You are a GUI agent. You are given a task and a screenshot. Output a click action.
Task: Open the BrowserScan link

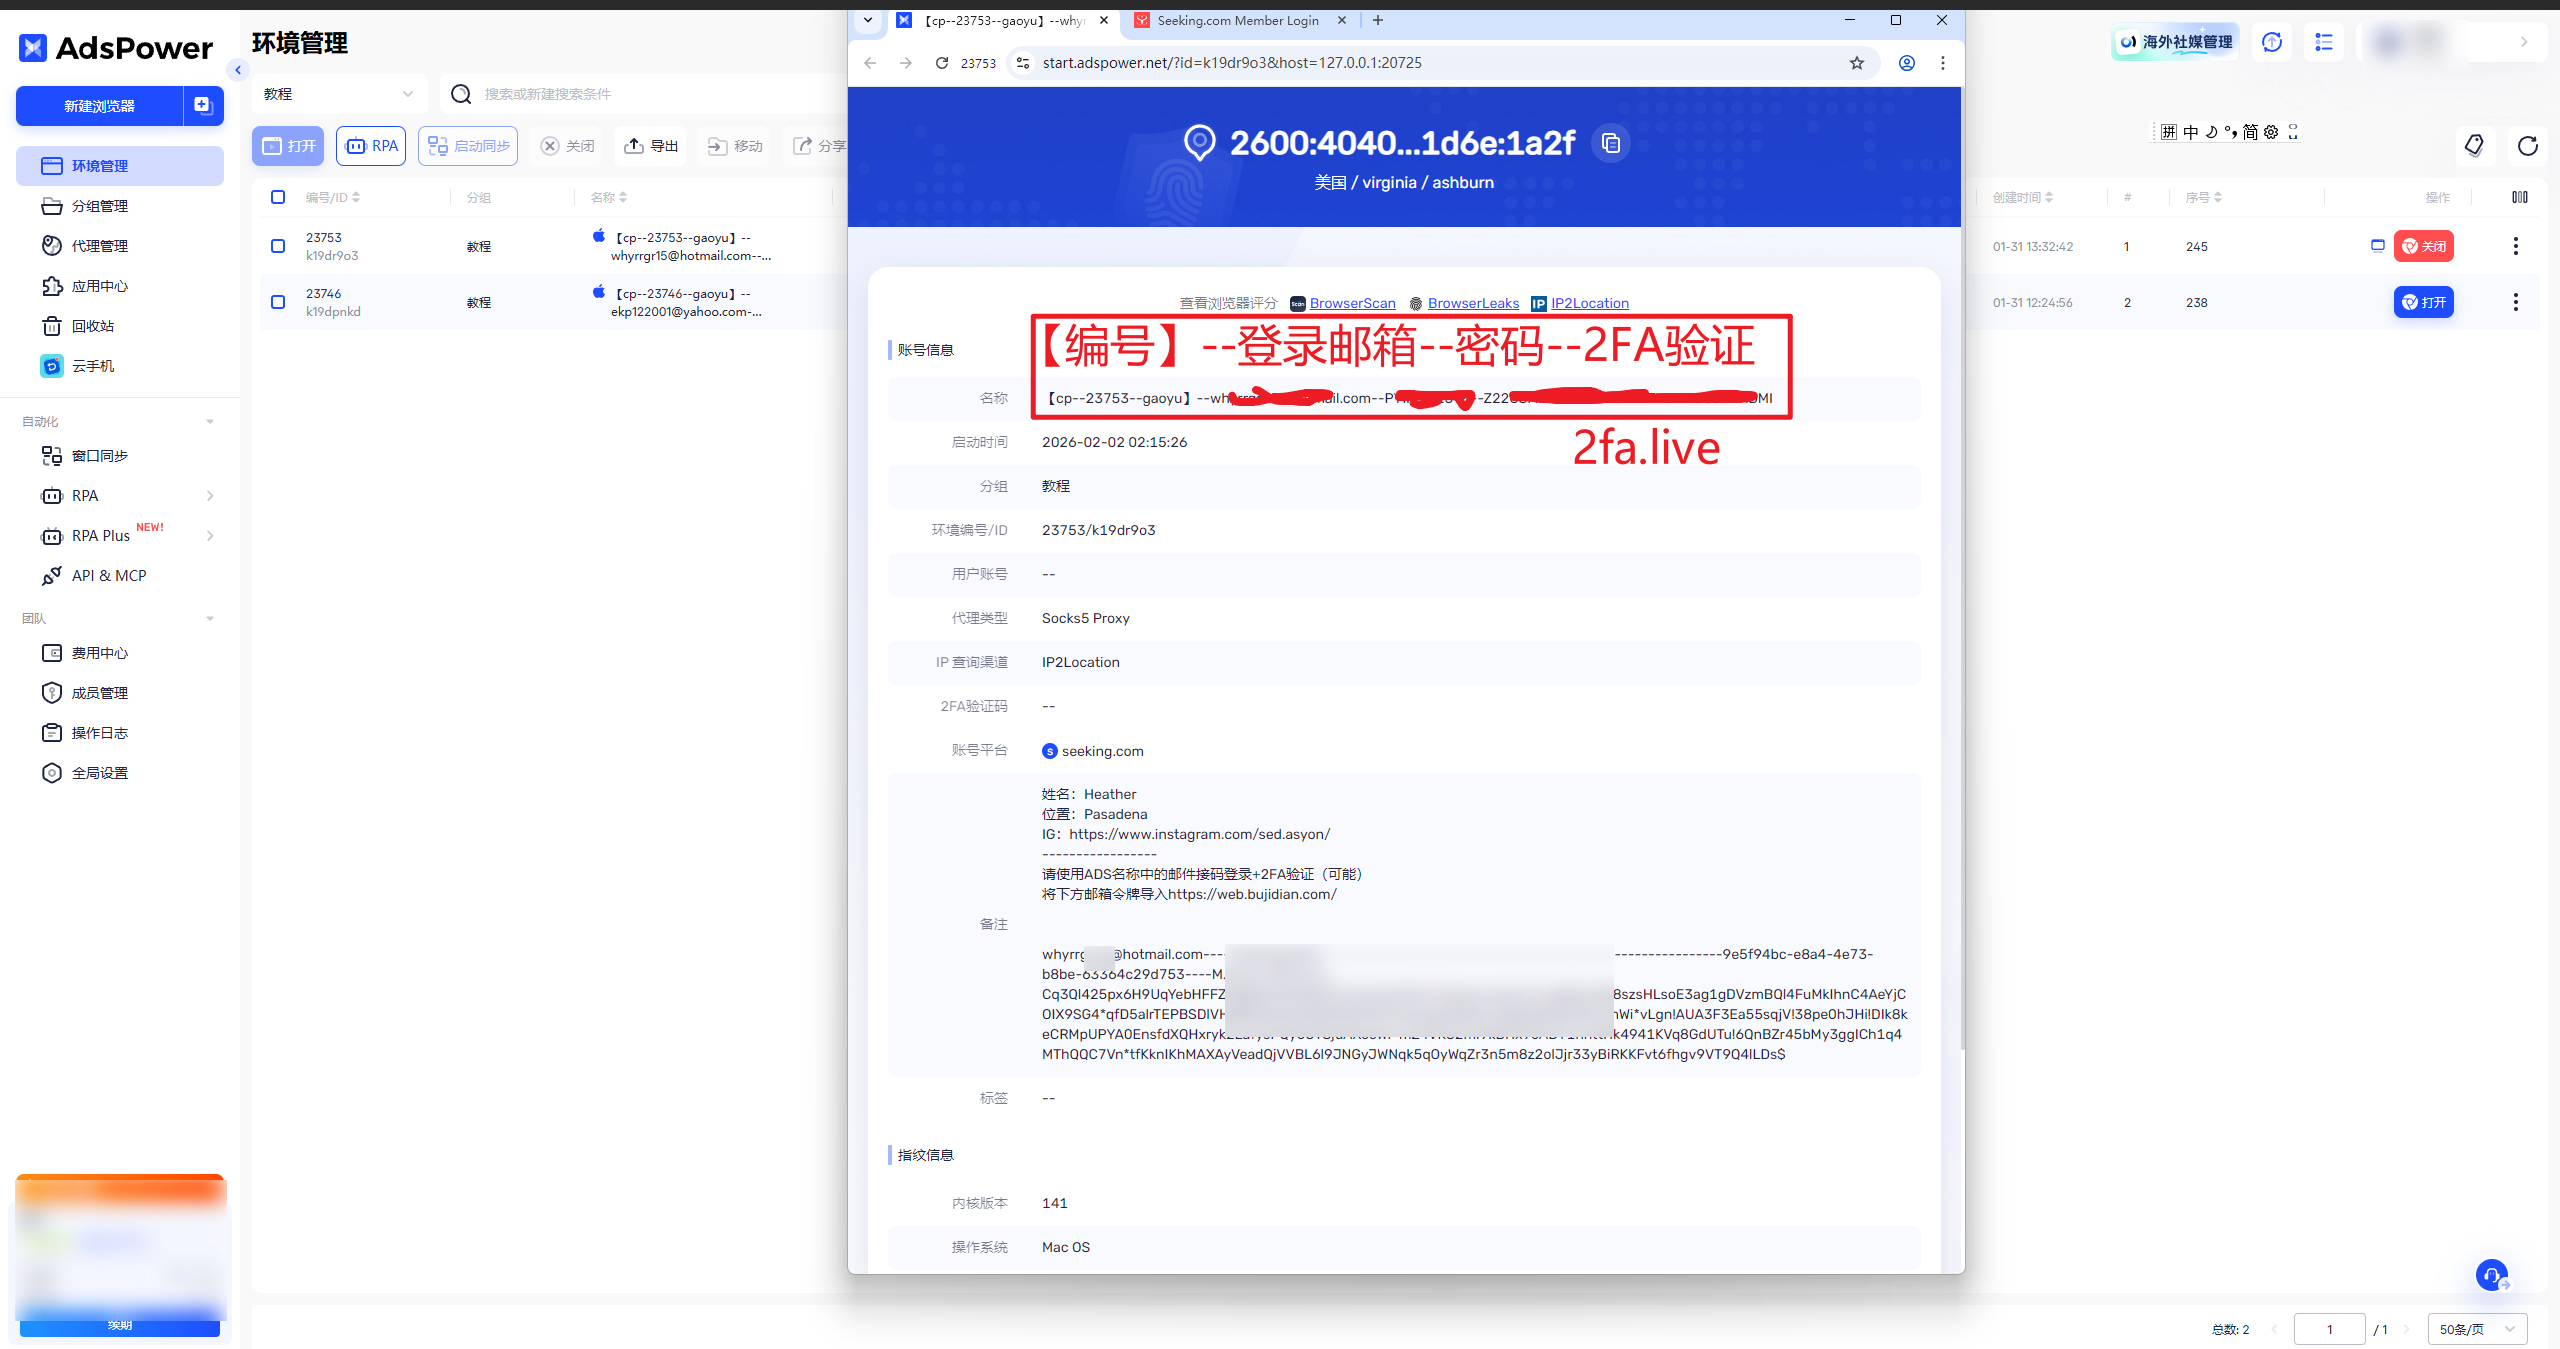coord(1352,303)
